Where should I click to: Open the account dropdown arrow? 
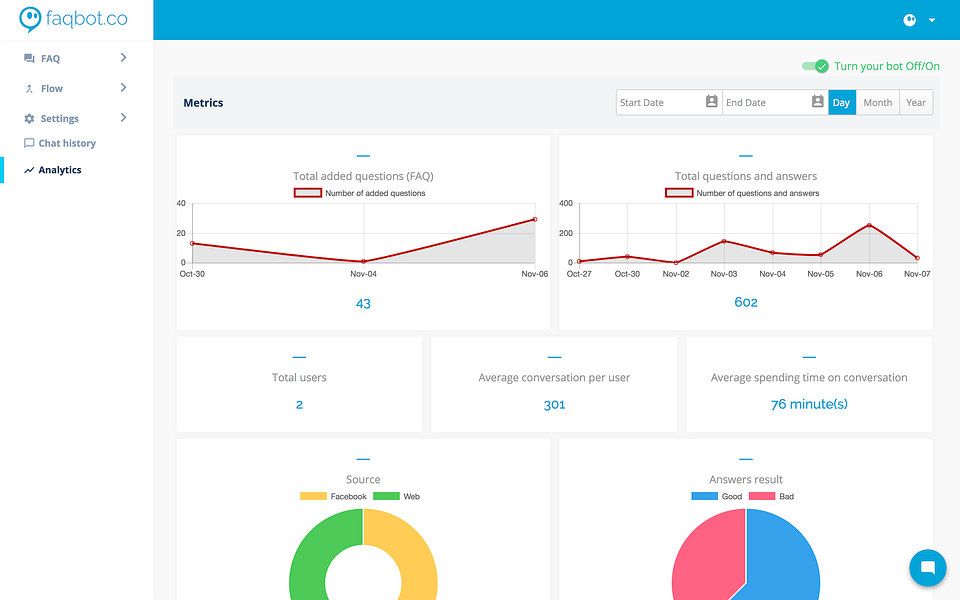click(932, 20)
